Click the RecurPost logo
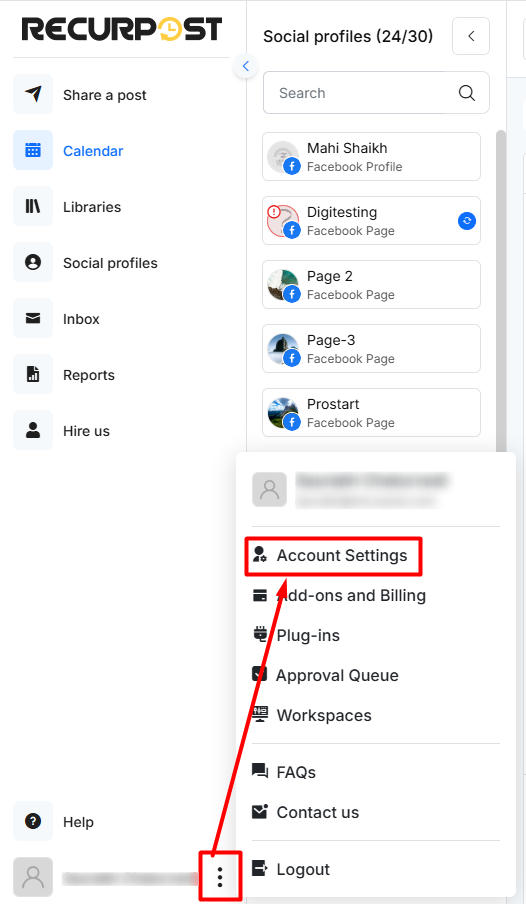Image resolution: width=526 pixels, height=904 pixels. coord(122,29)
